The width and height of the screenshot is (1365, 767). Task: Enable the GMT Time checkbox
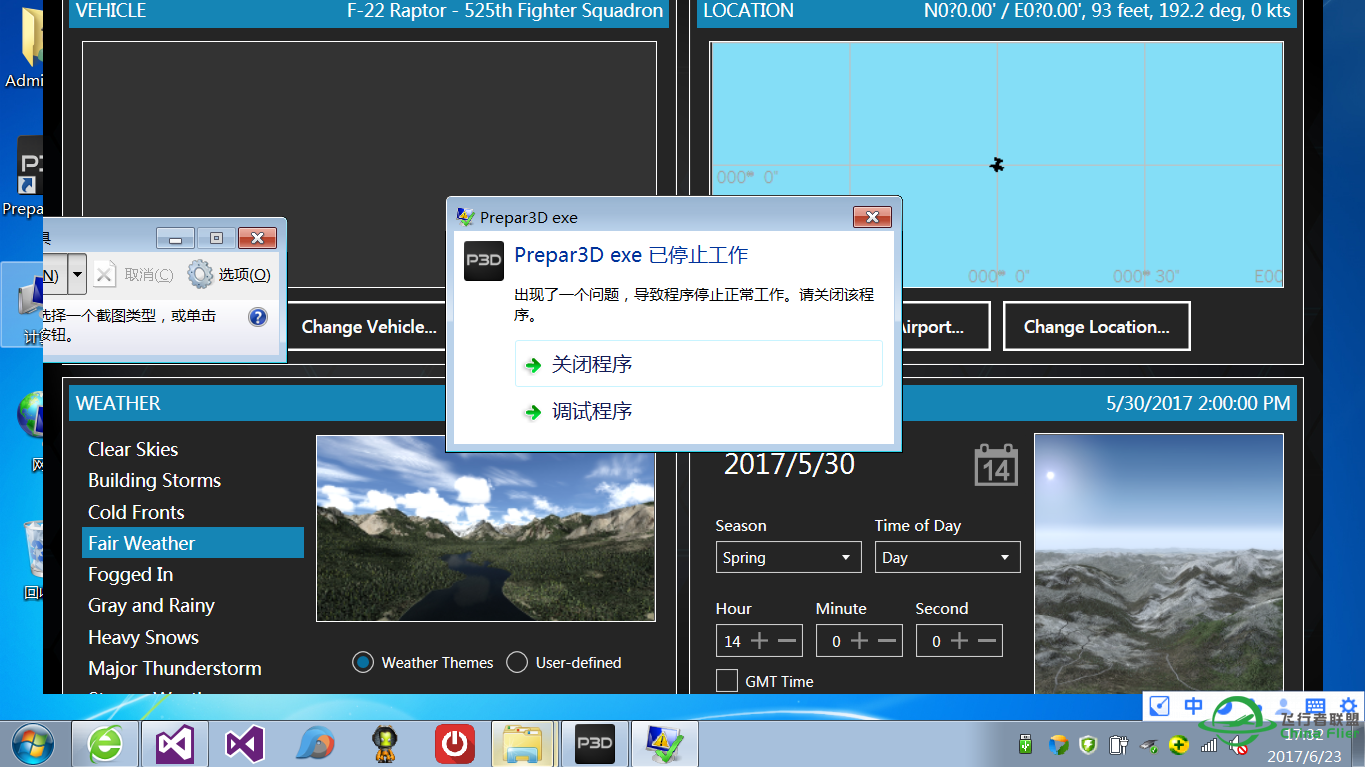coord(727,681)
